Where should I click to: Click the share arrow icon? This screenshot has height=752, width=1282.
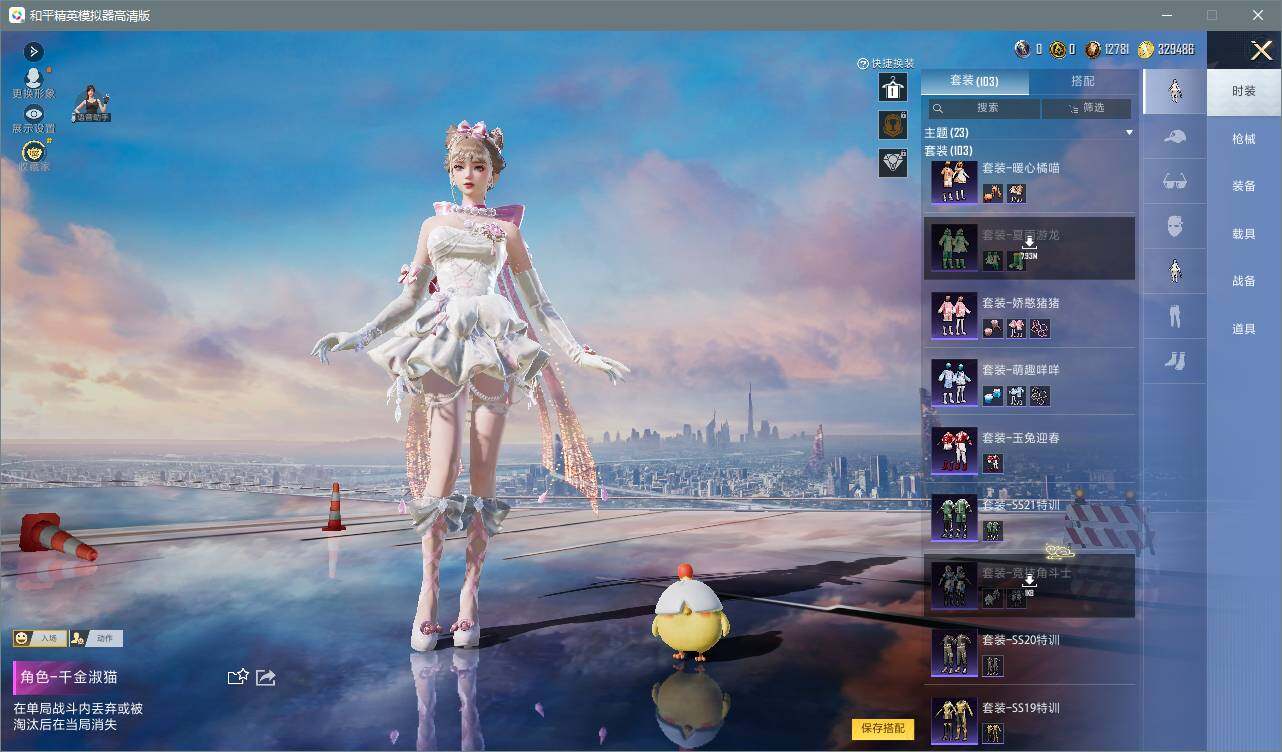pos(266,677)
